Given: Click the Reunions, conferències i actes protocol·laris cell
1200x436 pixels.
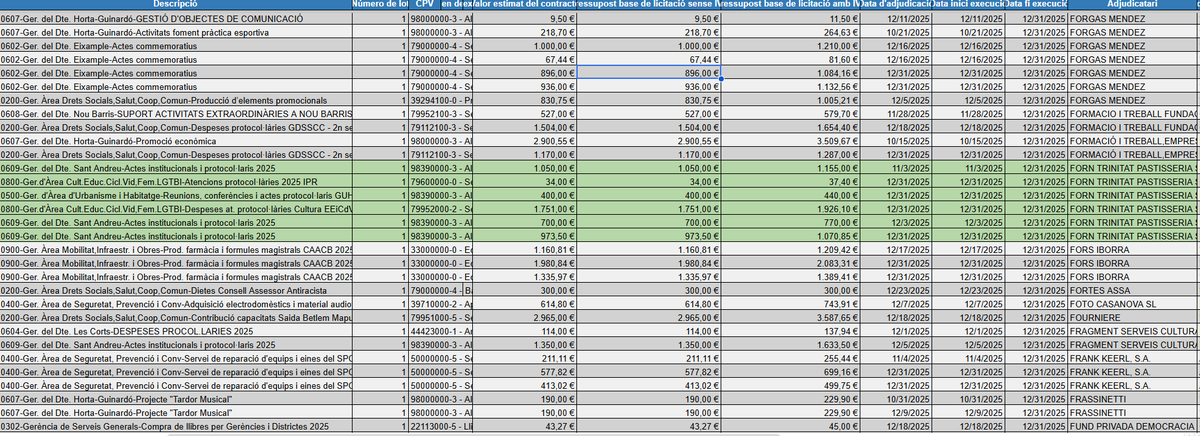Looking at the screenshot, I should pyautogui.click(x=178, y=195).
